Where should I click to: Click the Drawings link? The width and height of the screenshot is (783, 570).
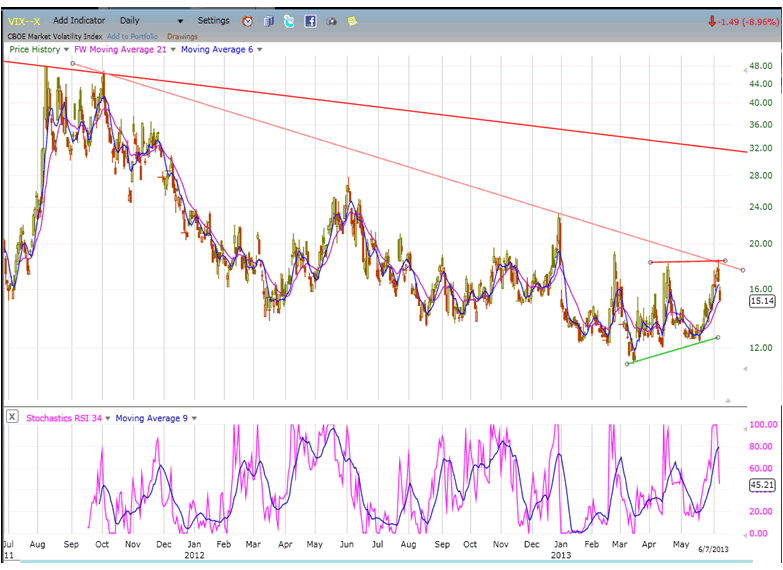(x=182, y=36)
